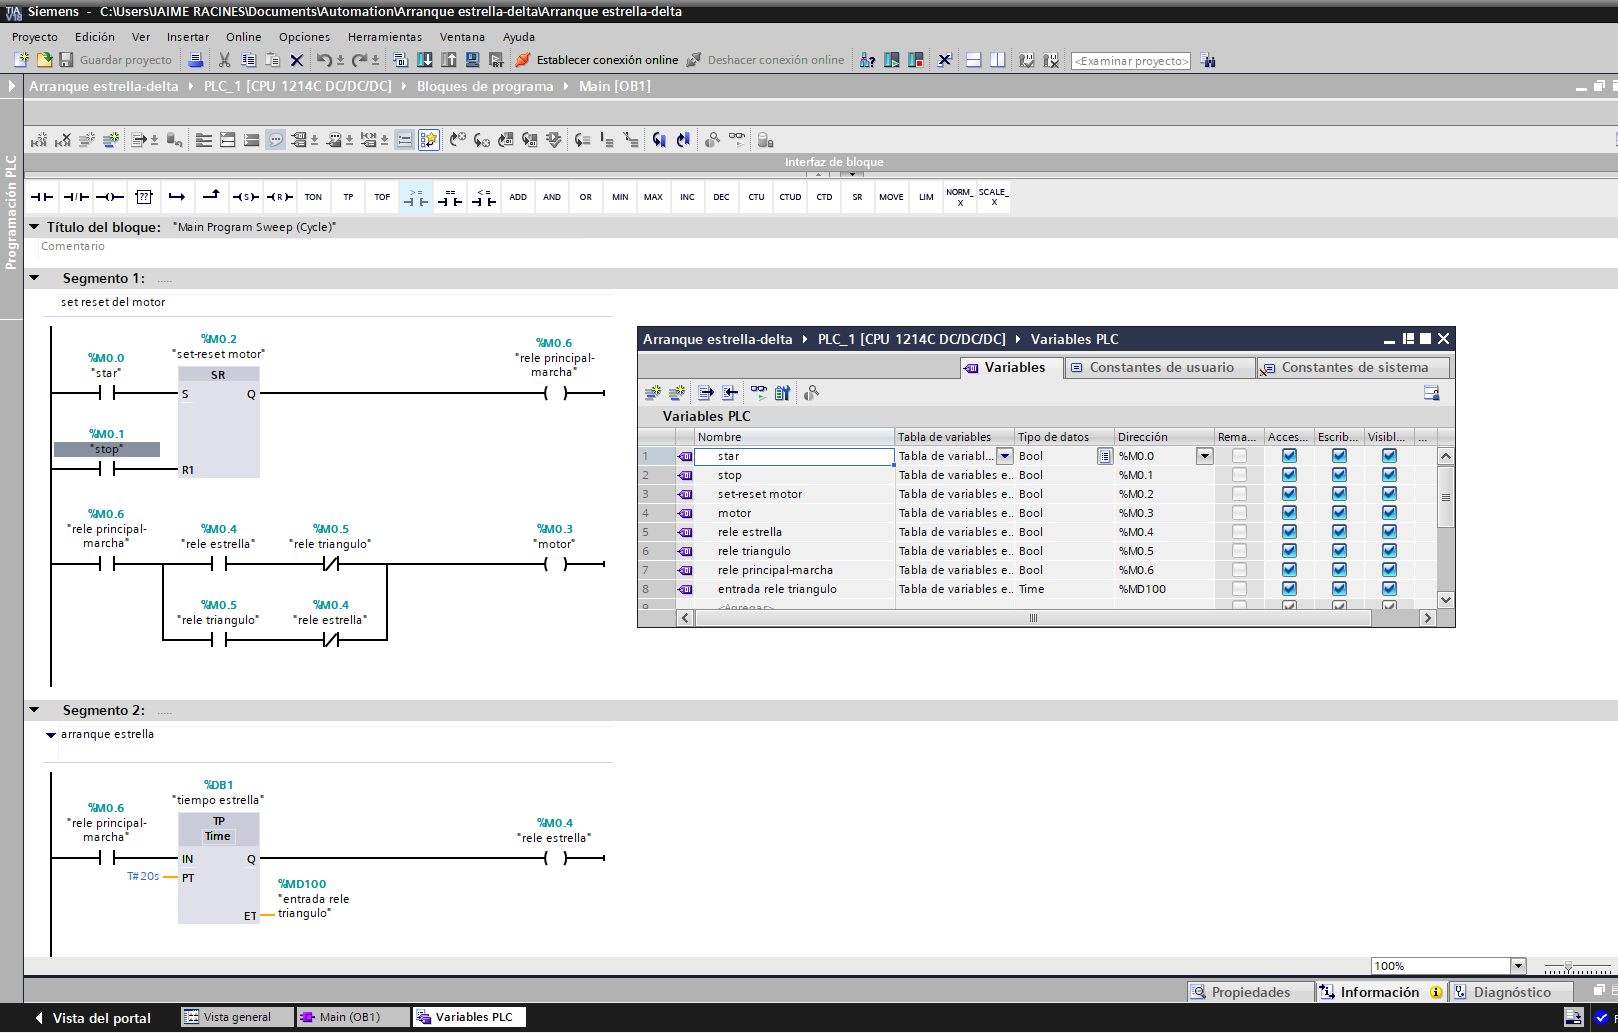Viewport: 1618px width, 1033px height.
Task: Open the Dirección dropdown for %M0.0
Action: (x=1205, y=456)
